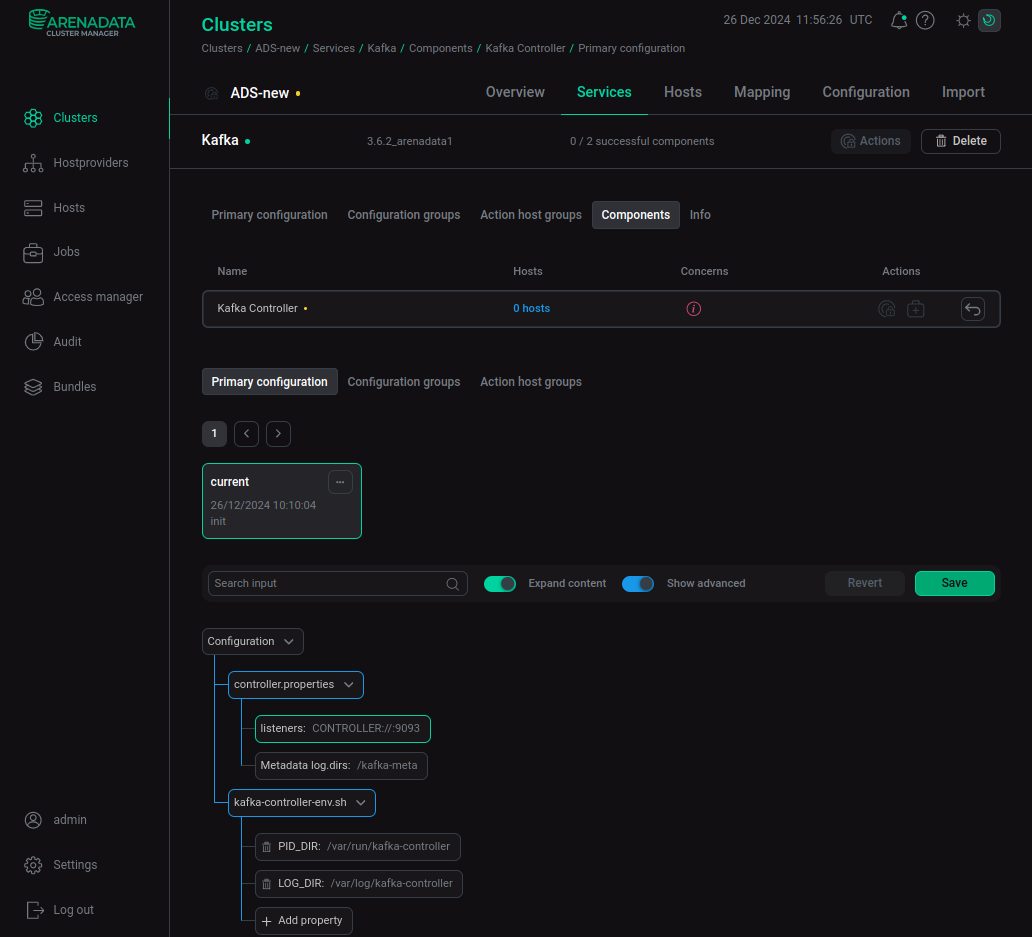Click the search magnifier icon
1032x937 pixels.
coord(452,584)
